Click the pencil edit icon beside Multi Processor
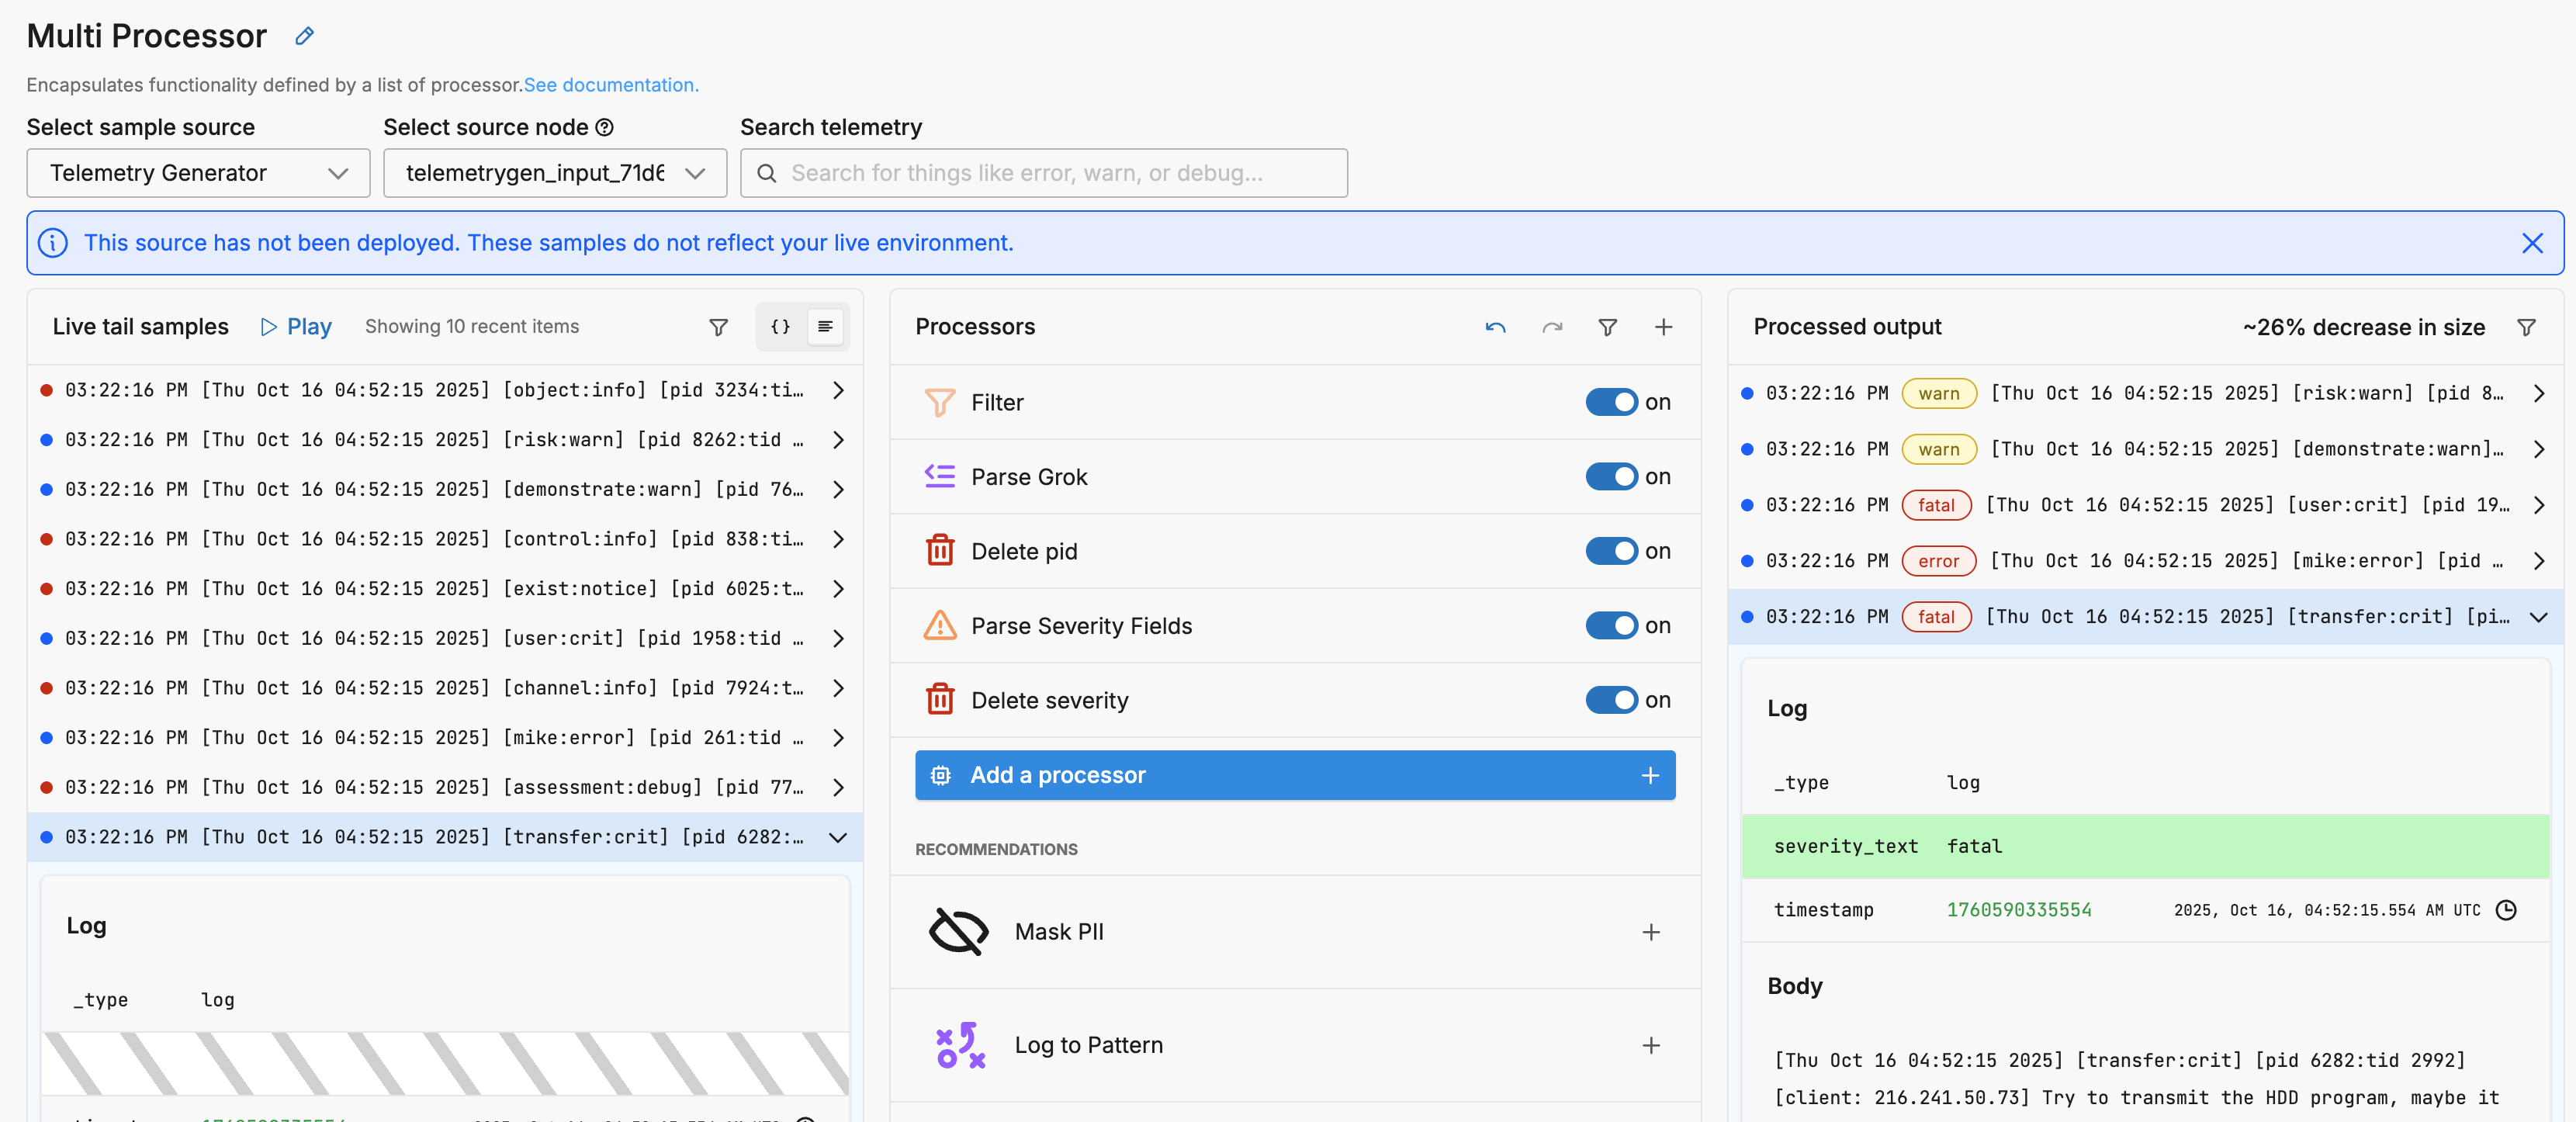 click(x=304, y=37)
